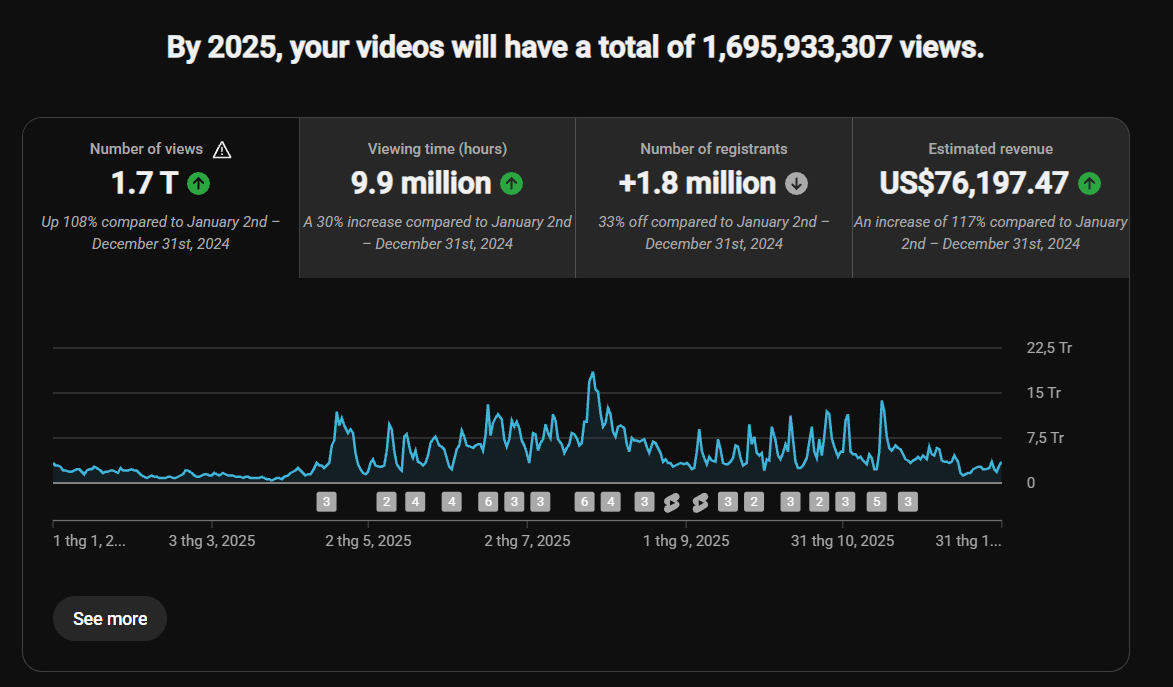
Task: Click the truncated 31 thg 1... date label
Action: pyautogui.click(x=968, y=540)
